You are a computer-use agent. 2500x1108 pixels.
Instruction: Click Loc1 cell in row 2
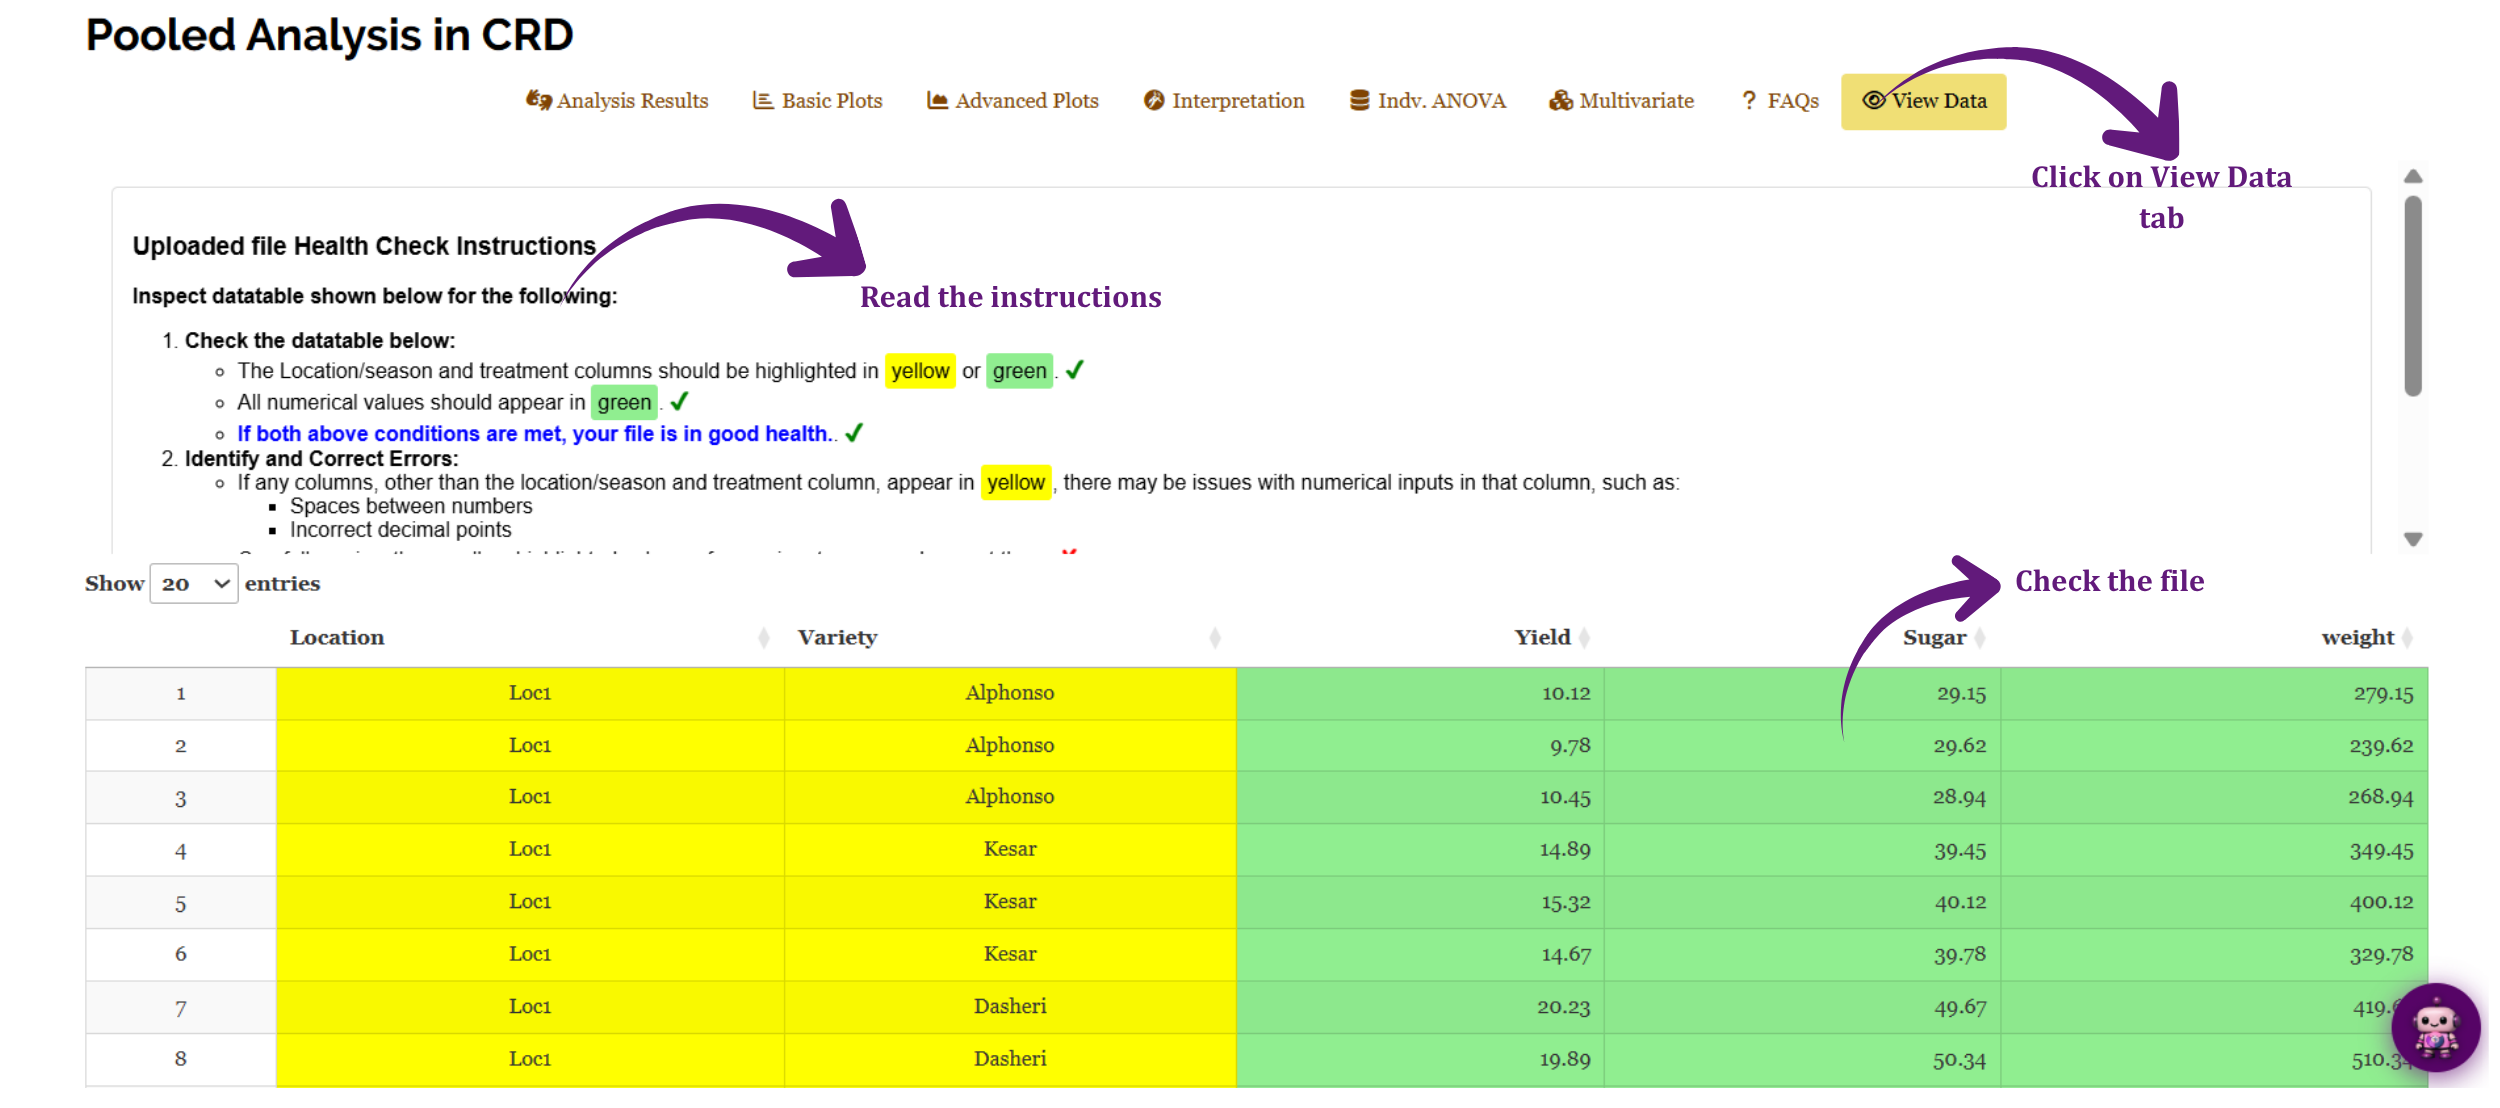click(530, 746)
